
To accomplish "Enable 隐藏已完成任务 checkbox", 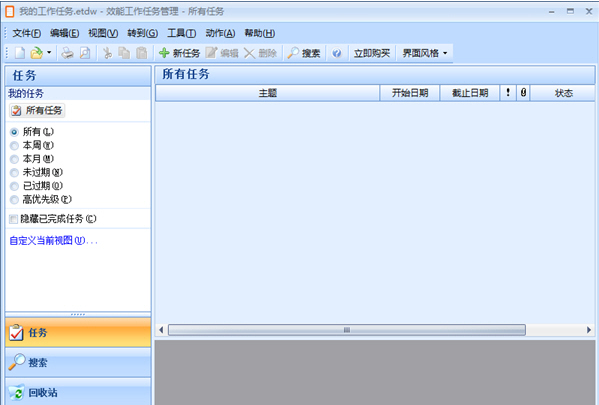I will (x=13, y=219).
